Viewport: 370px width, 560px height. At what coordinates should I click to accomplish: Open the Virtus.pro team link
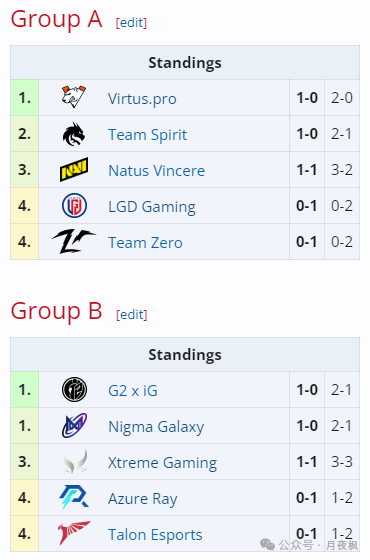[142, 99]
